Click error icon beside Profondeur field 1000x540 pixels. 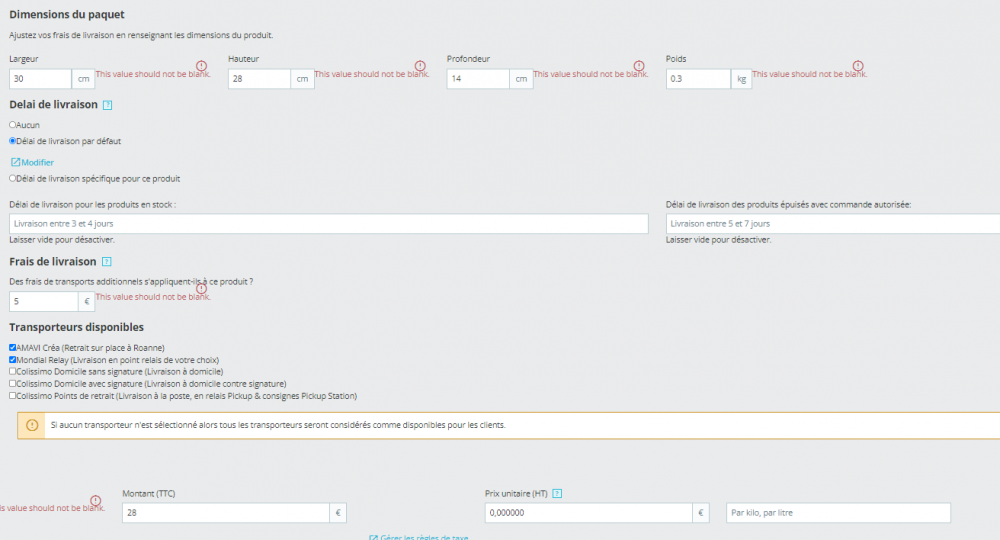tap(639, 66)
